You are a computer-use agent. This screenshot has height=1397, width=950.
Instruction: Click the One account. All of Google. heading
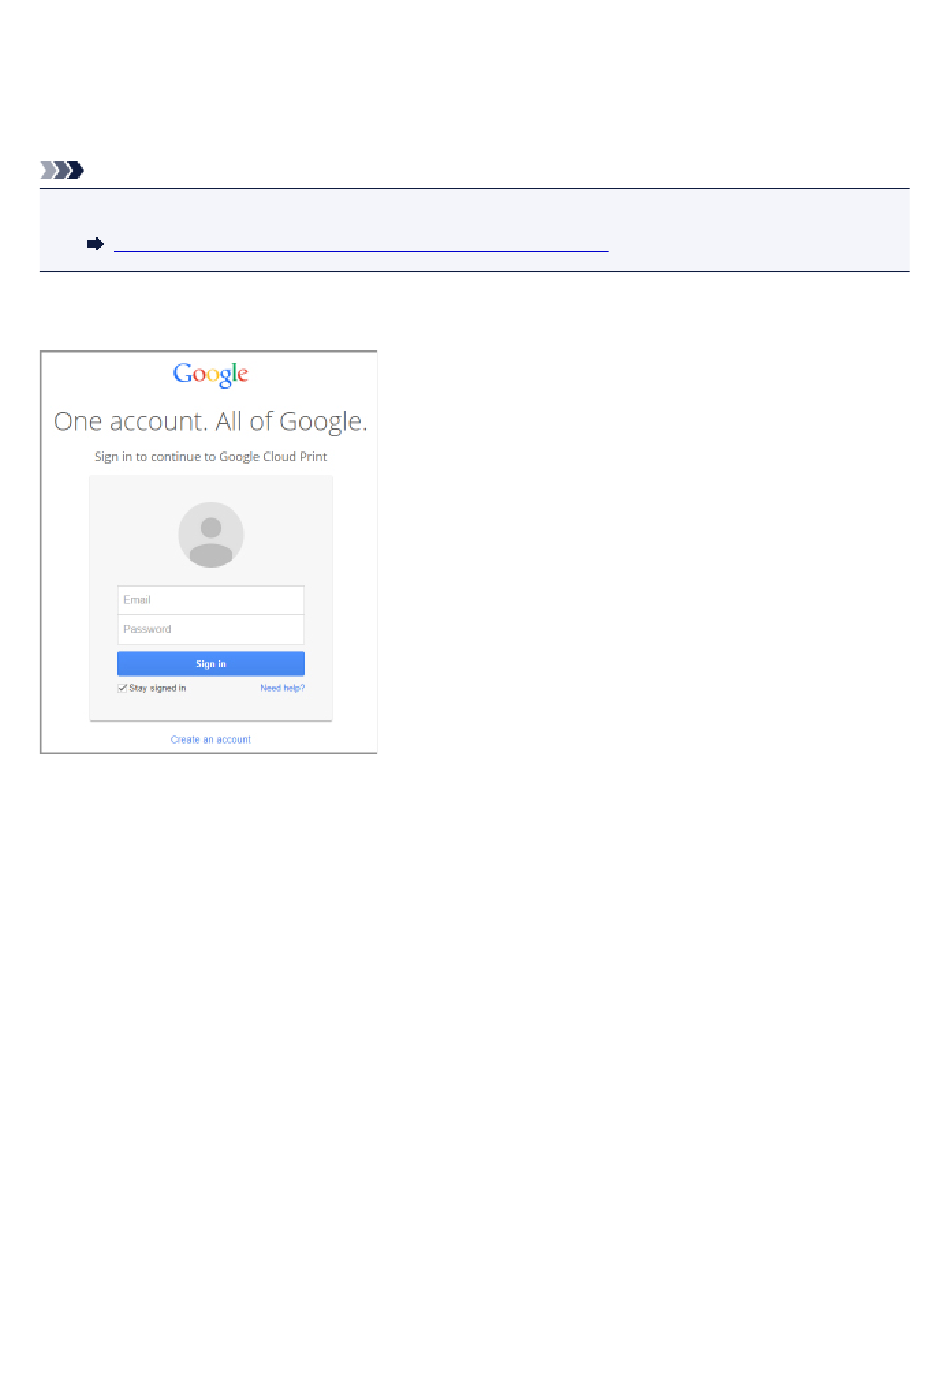click(x=211, y=422)
